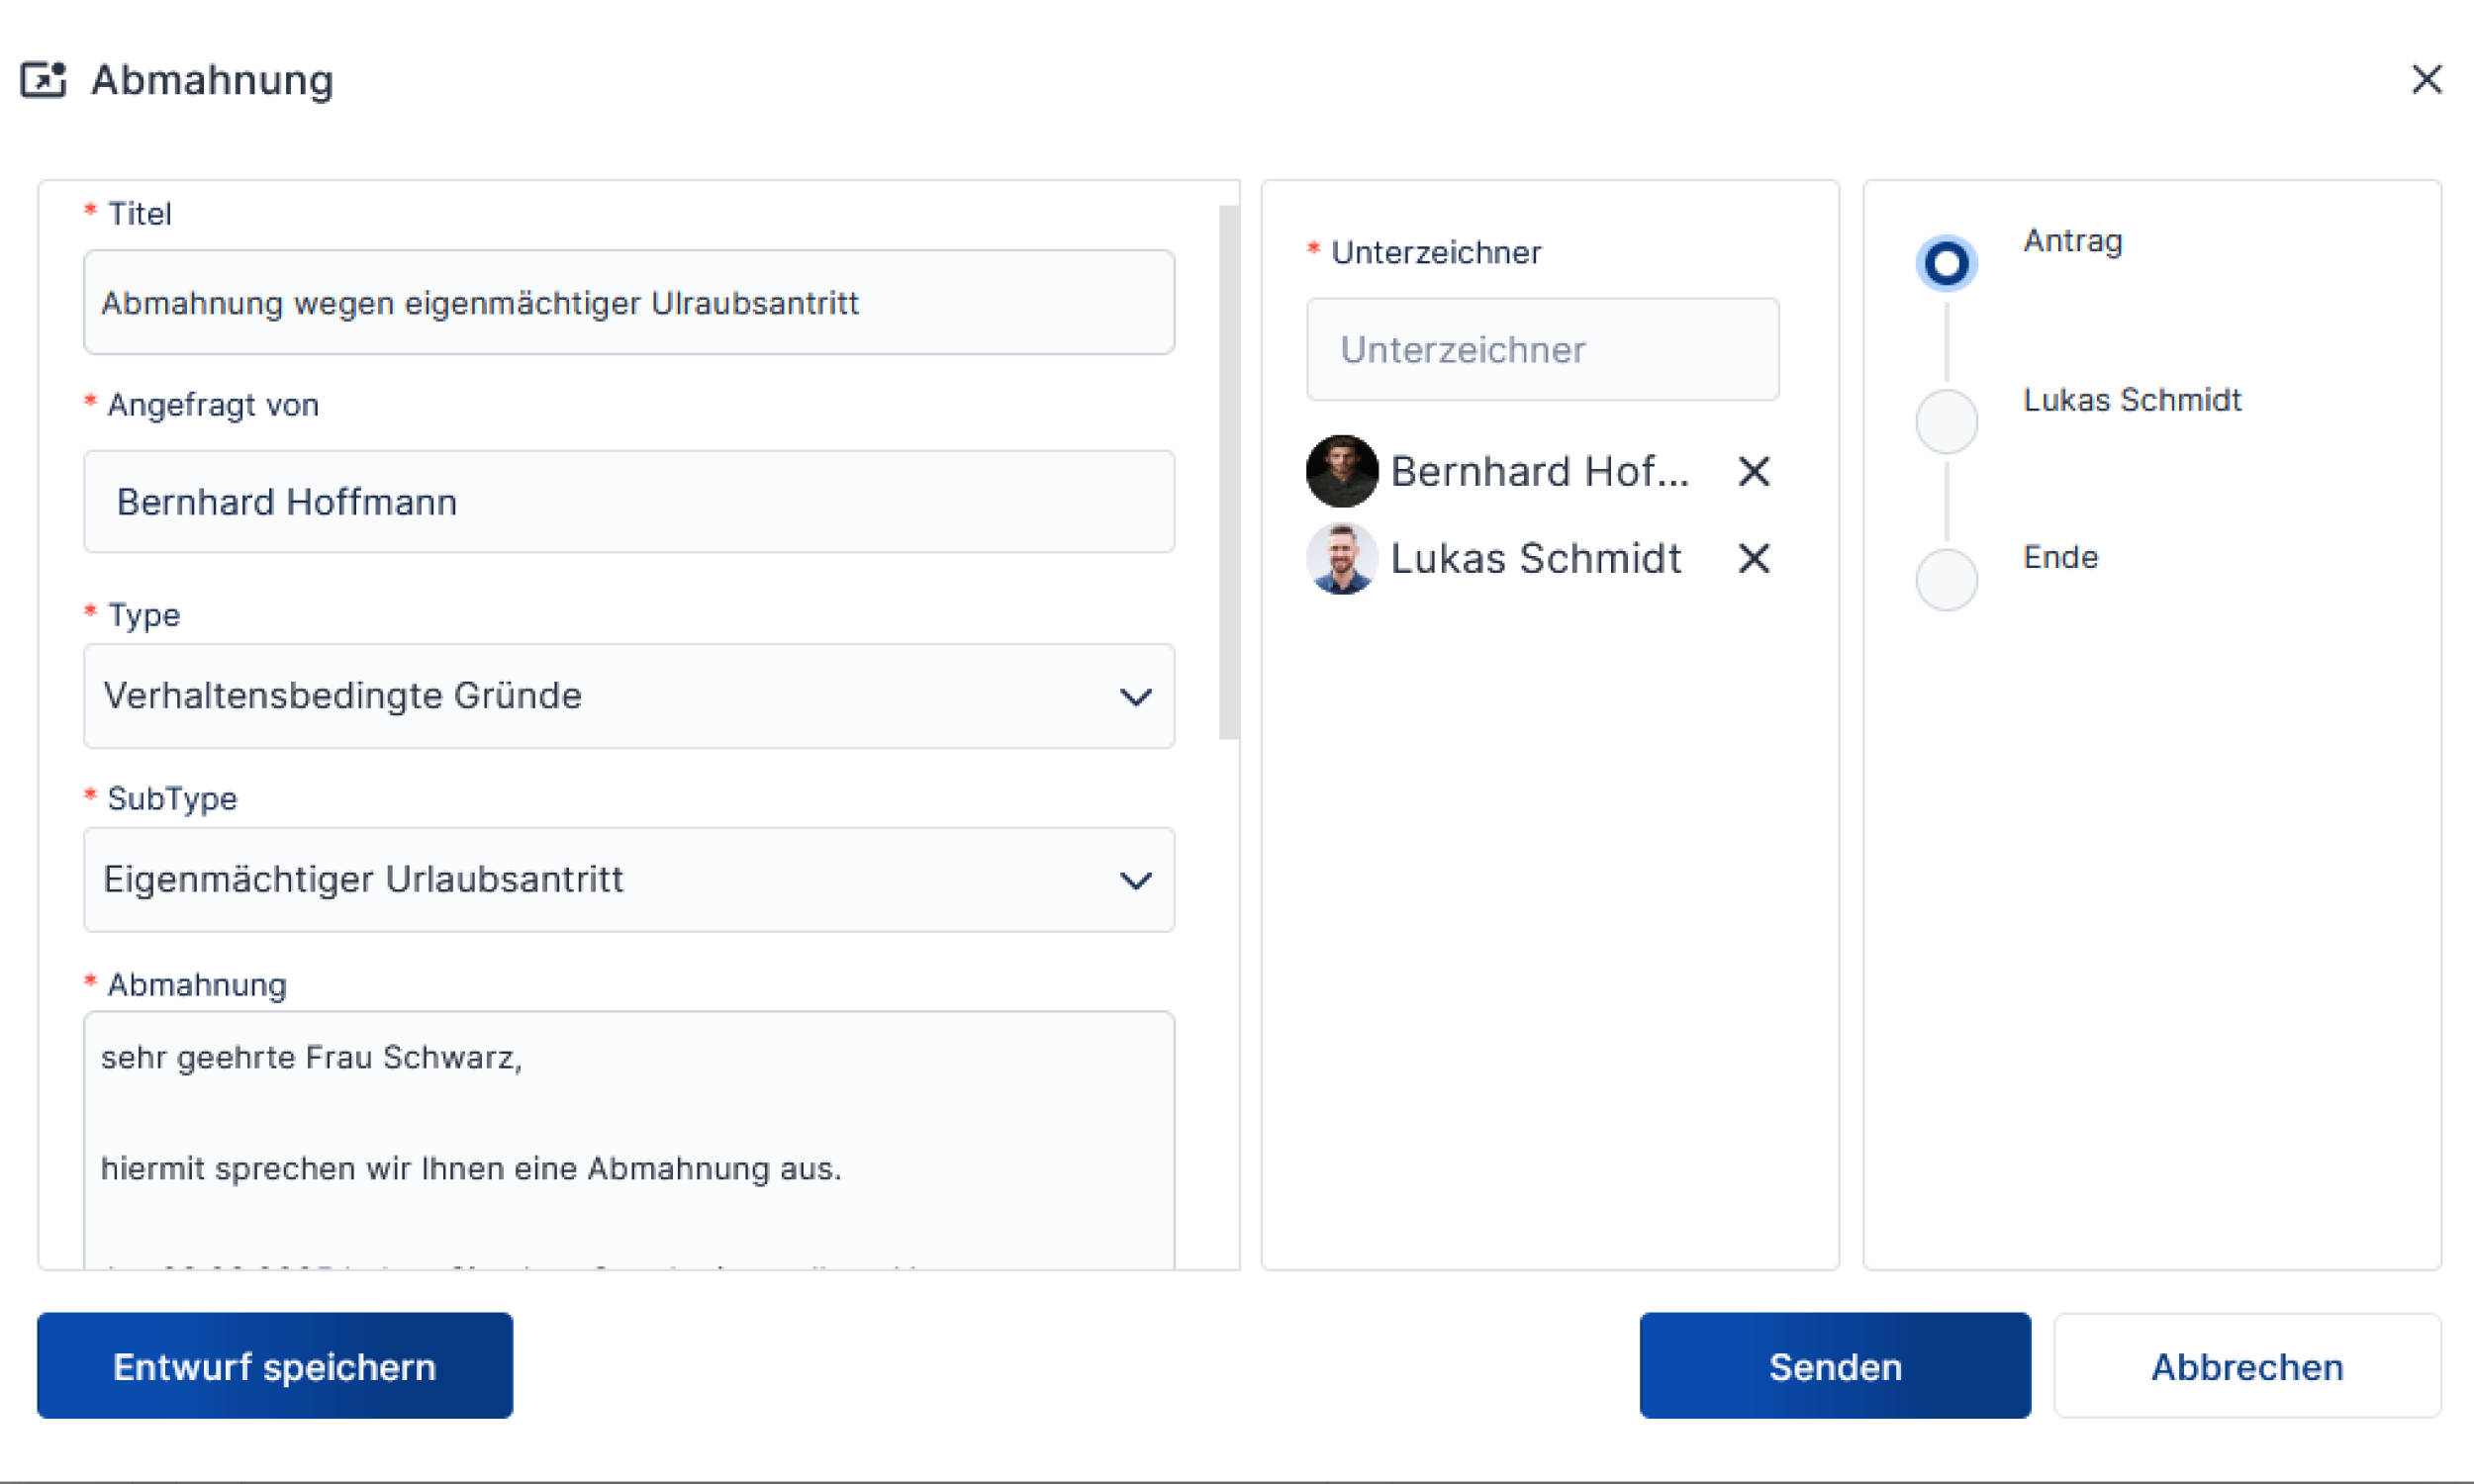Click the mandatory field asterisk beside Titel
This screenshot has width=2474, height=1484.
(90, 211)
